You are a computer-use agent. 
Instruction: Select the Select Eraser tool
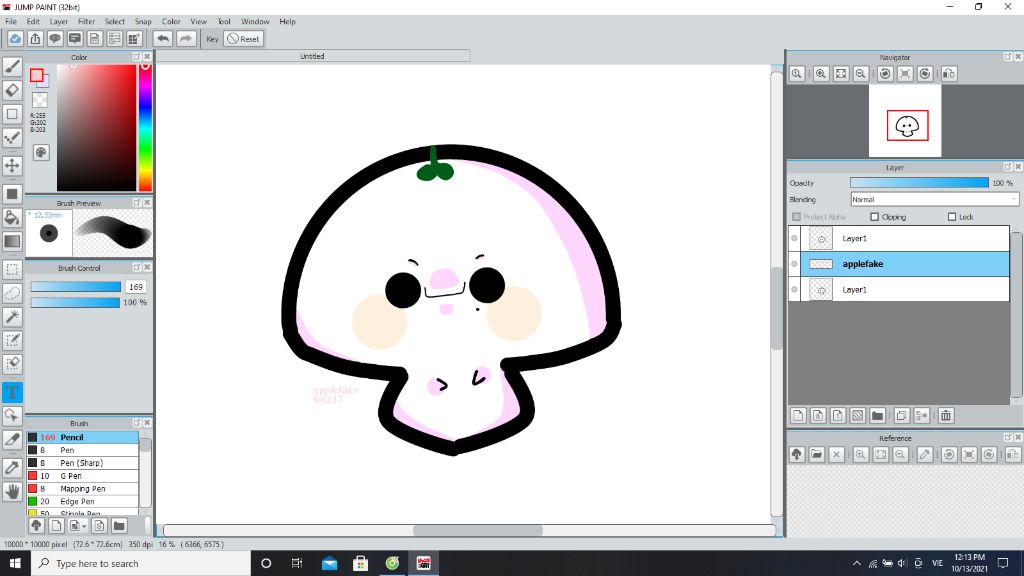tap(12, 364)
